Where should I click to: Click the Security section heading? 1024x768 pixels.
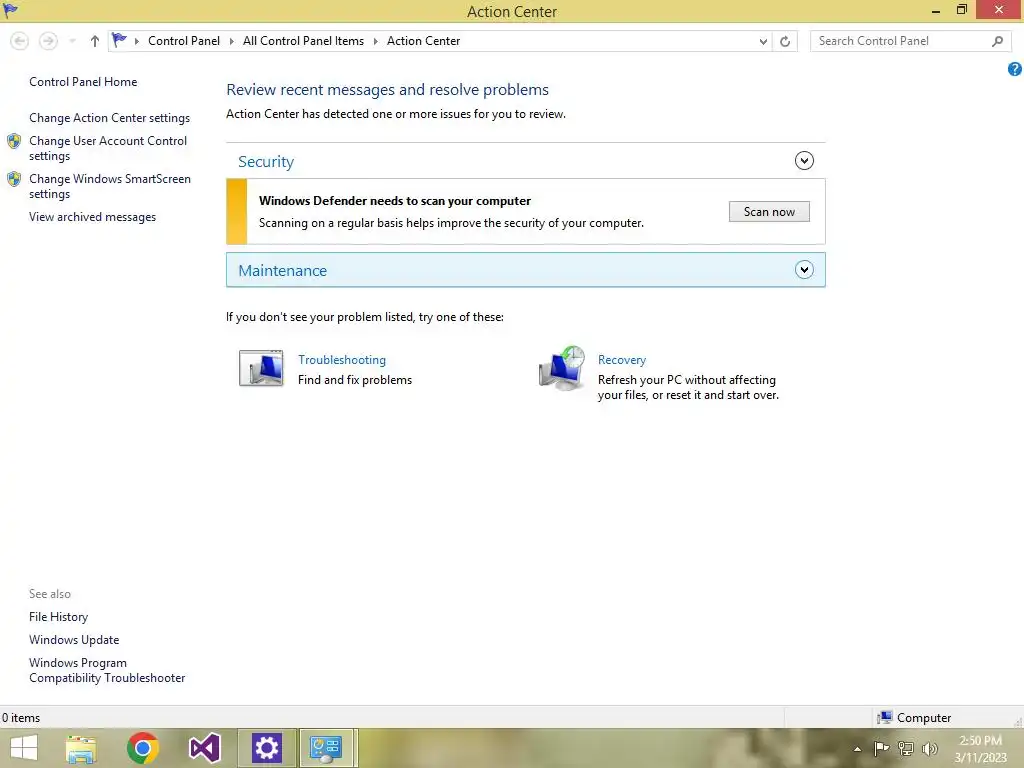[x=266, y=161]
